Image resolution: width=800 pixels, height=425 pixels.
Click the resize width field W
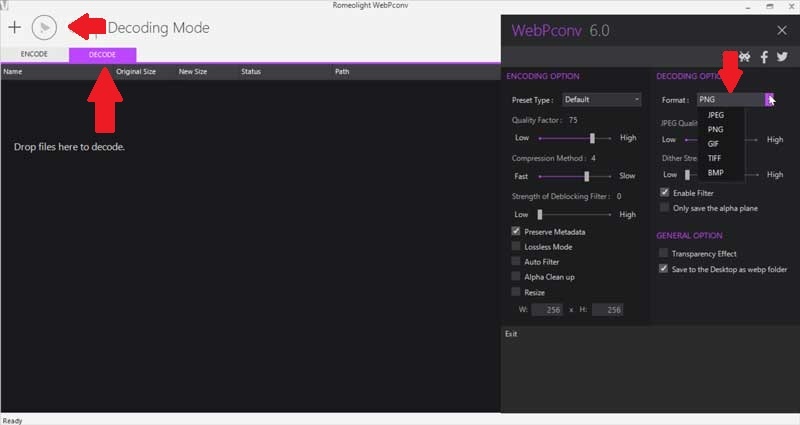pos(547,310)
